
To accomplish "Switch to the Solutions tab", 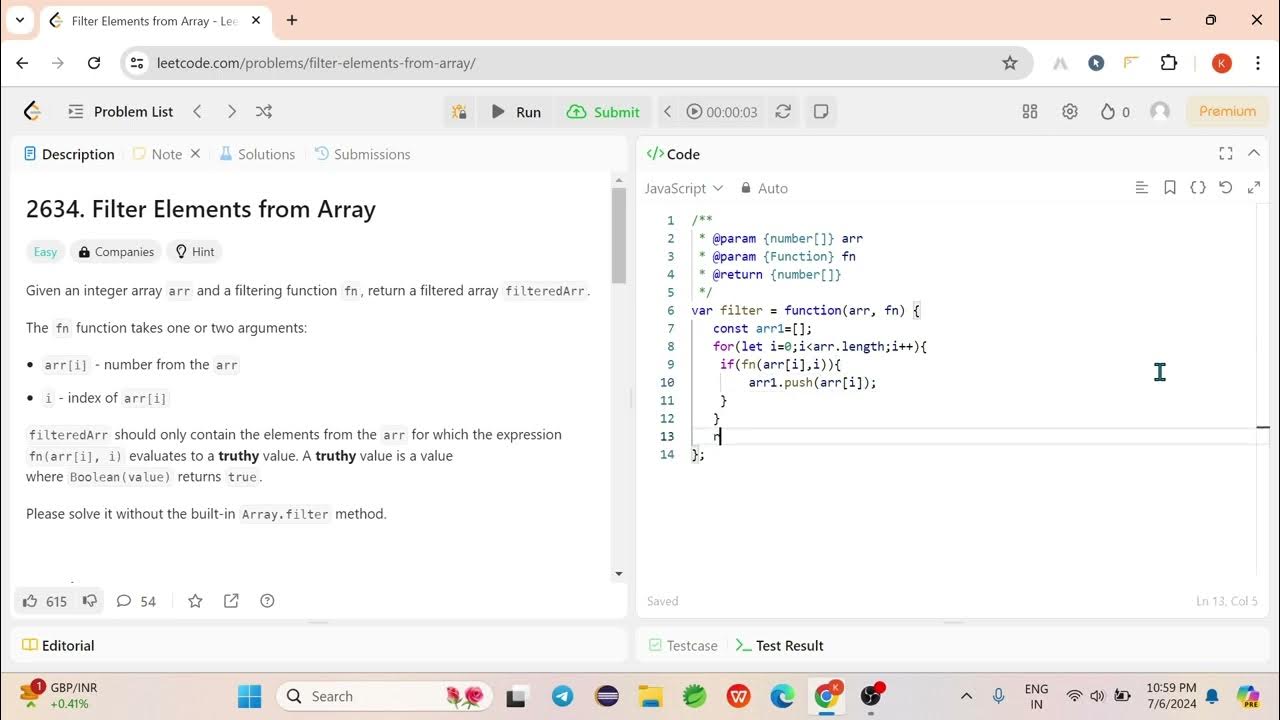I will tap(257, 154).
